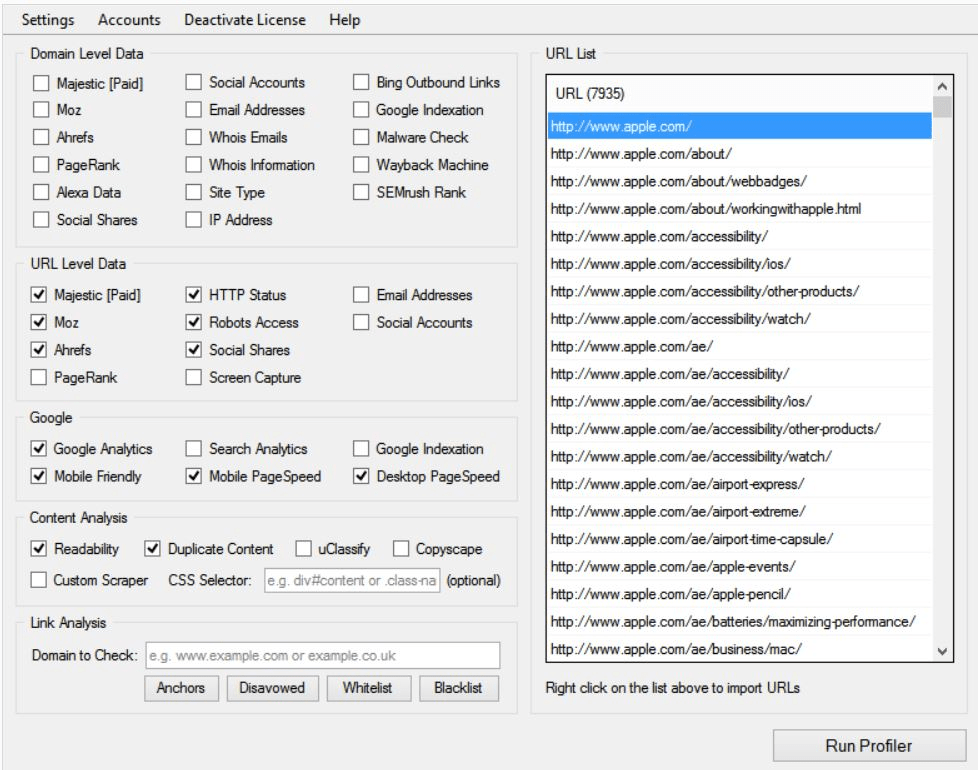Screen dimensions: 978x770
Task: Enable Domain Level Majestic [Paid] checkbox
Action: pos(41,83)
